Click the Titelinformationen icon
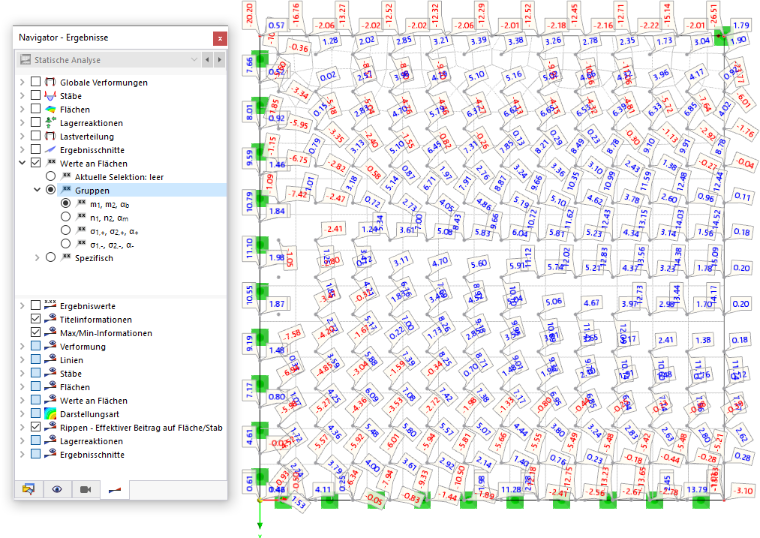 click(x=50, y=319)
